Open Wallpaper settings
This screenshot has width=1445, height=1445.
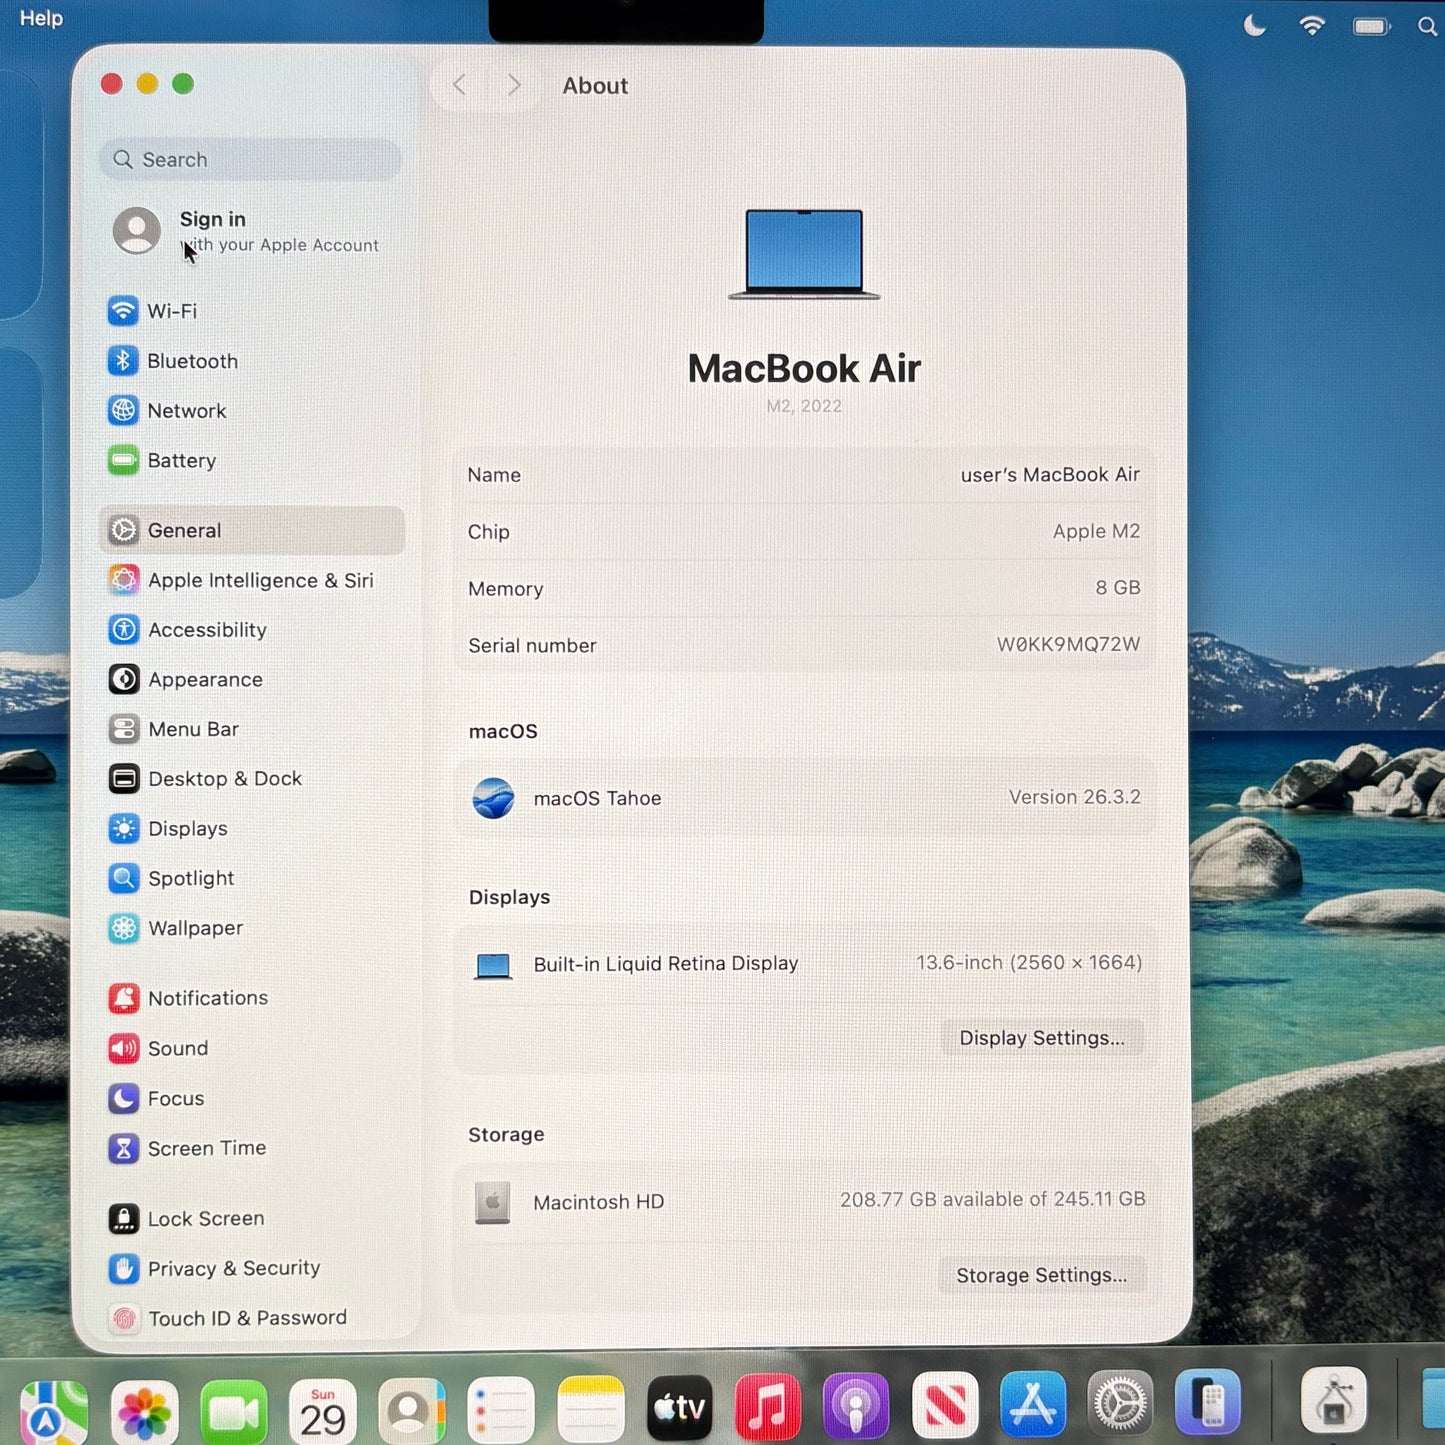195,928
